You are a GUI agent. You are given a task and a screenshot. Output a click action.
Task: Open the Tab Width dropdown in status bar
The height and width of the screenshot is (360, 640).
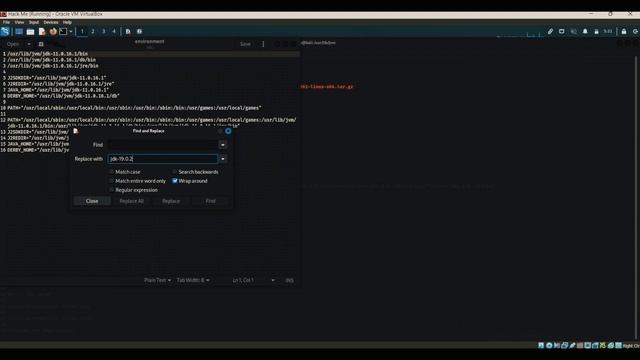point(193,280)
